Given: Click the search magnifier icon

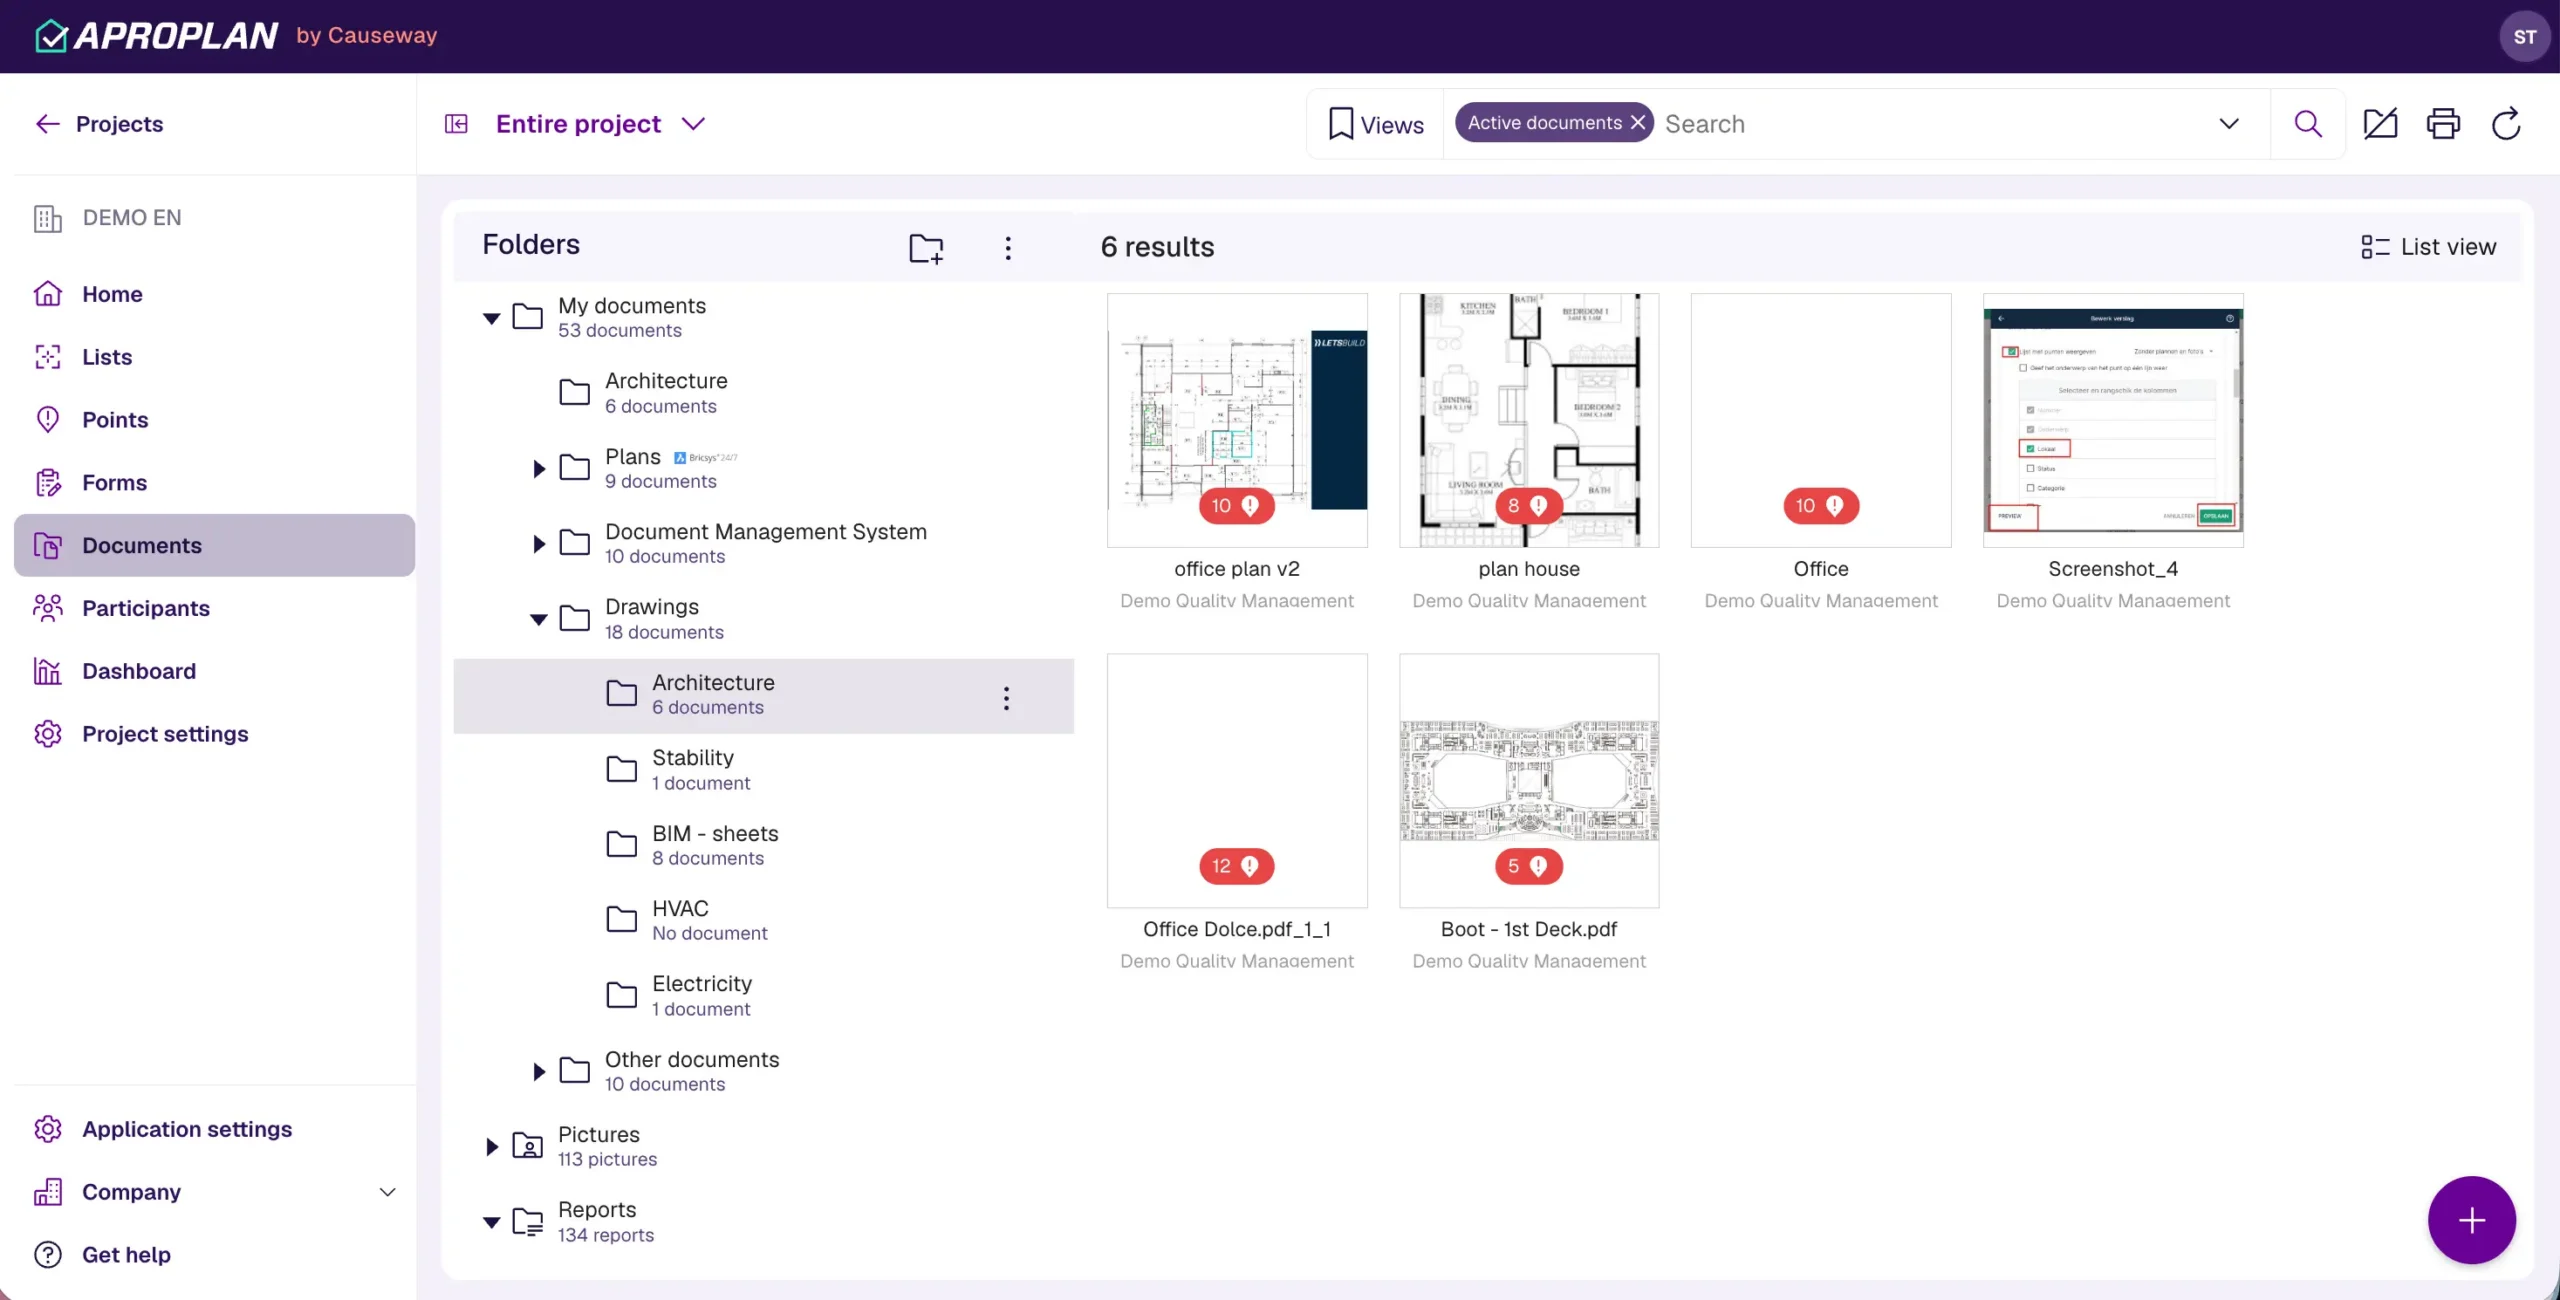Looking at the screenshot, I should (x=2308, y=124).
